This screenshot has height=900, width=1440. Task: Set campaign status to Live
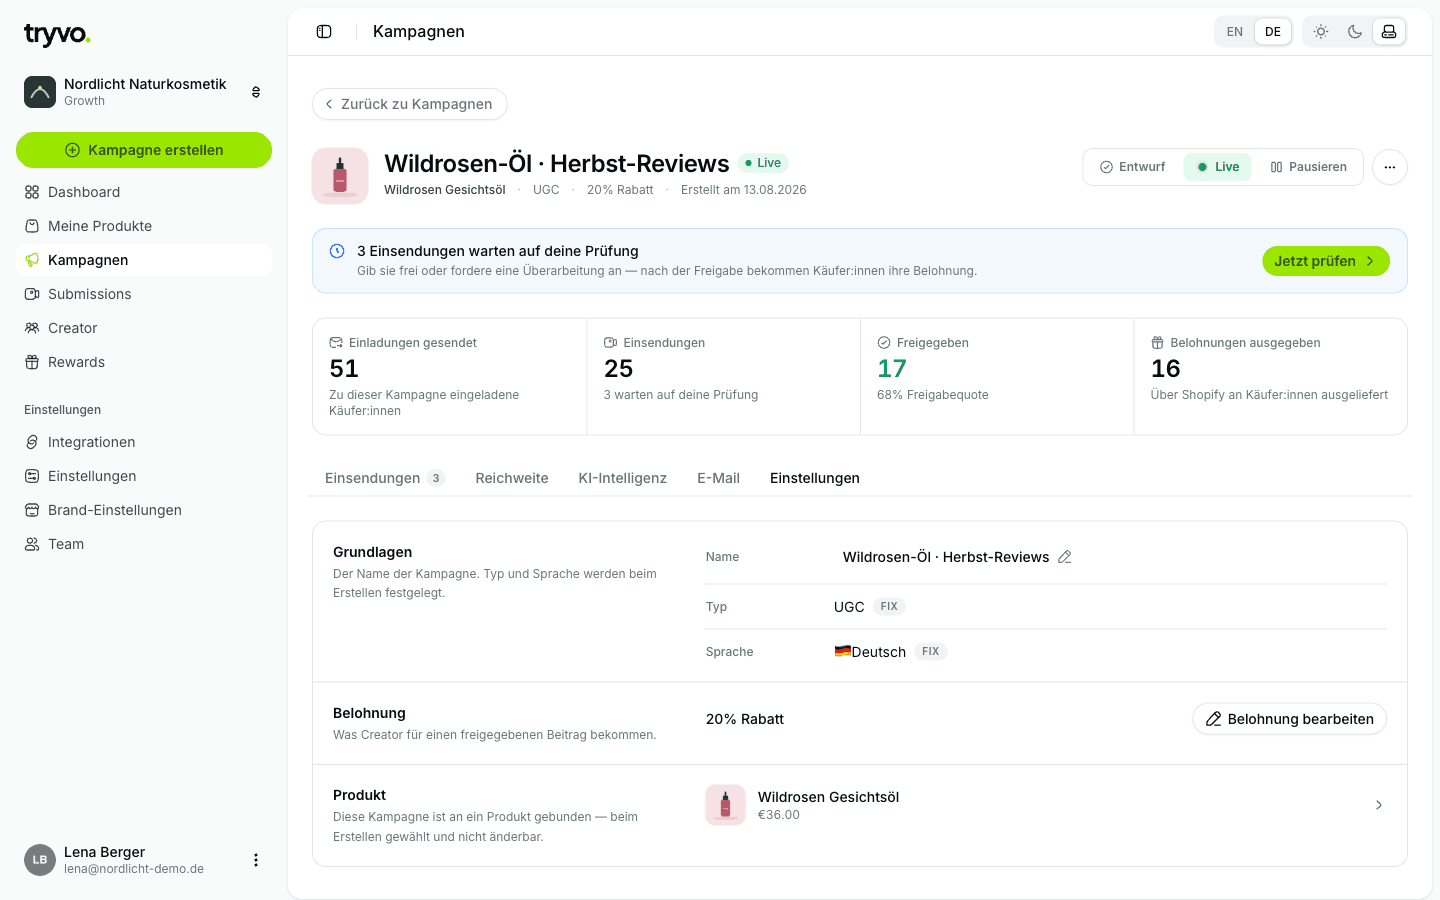coord(1218,167)
